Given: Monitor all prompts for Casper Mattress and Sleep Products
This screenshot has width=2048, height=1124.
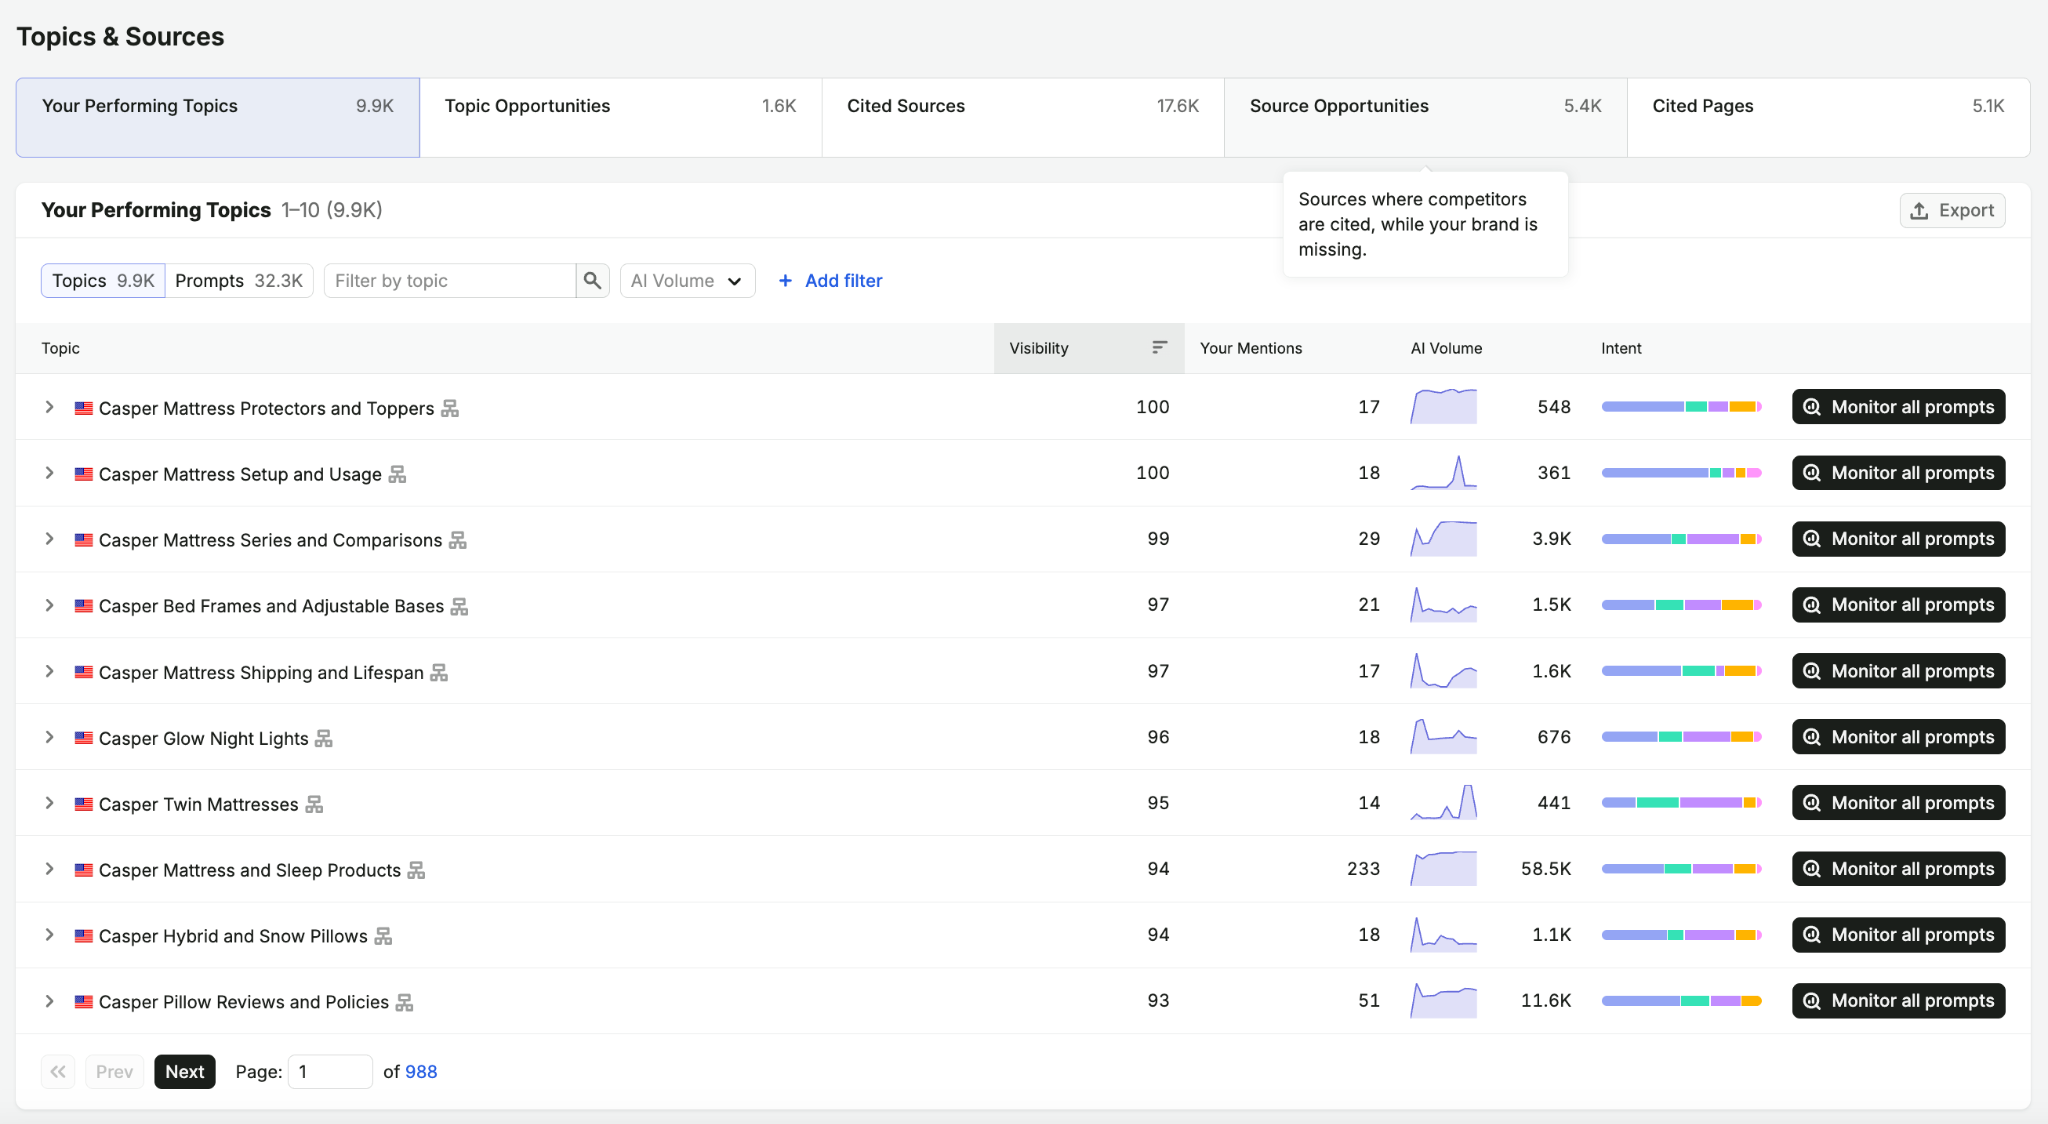Looking at the screenshot, I should (x=1898, y=869).
